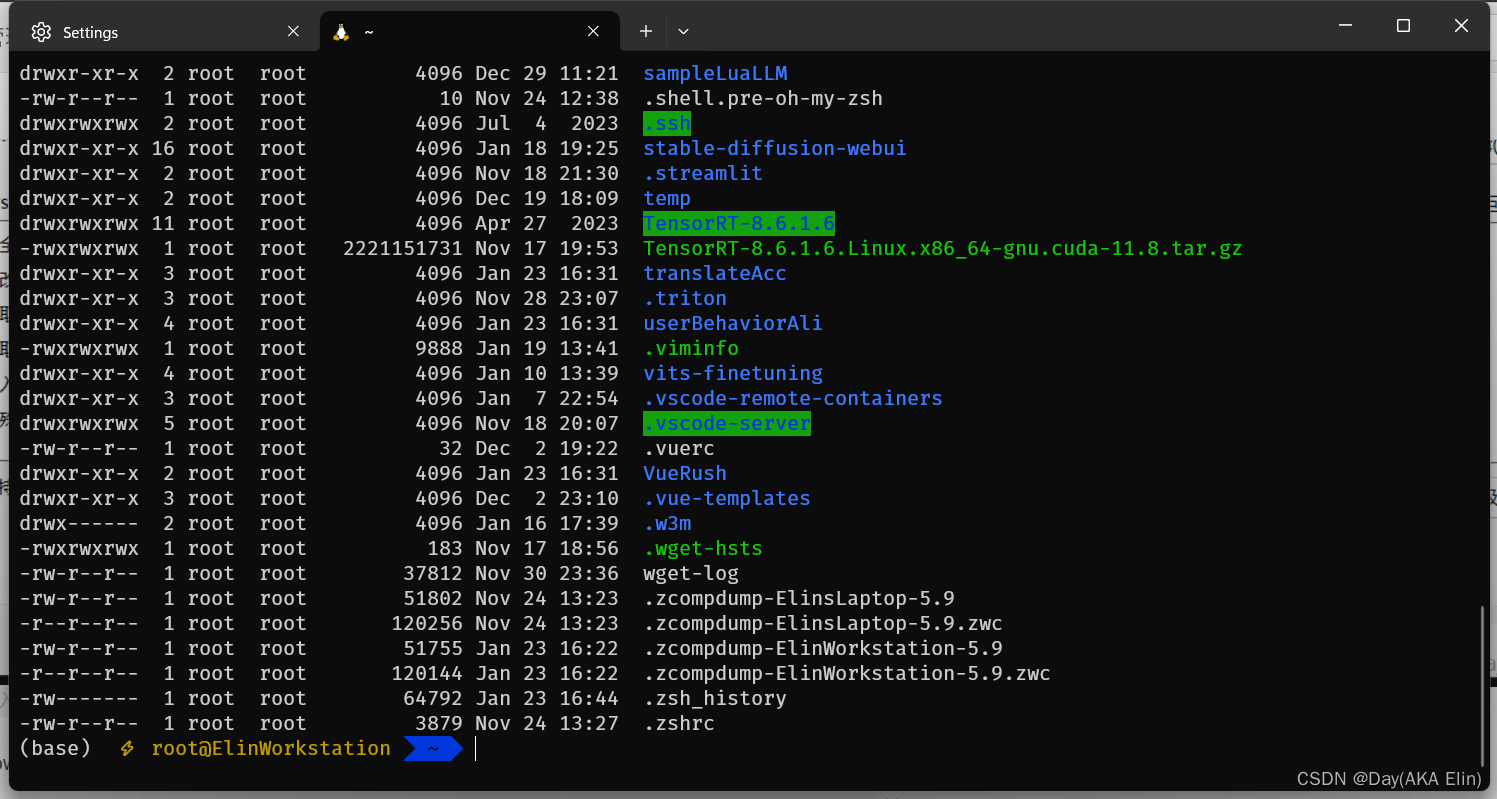Click the blue ~ directory prompt segment
This screenshot has width=1497, height=799.
[x=433, y=749]
